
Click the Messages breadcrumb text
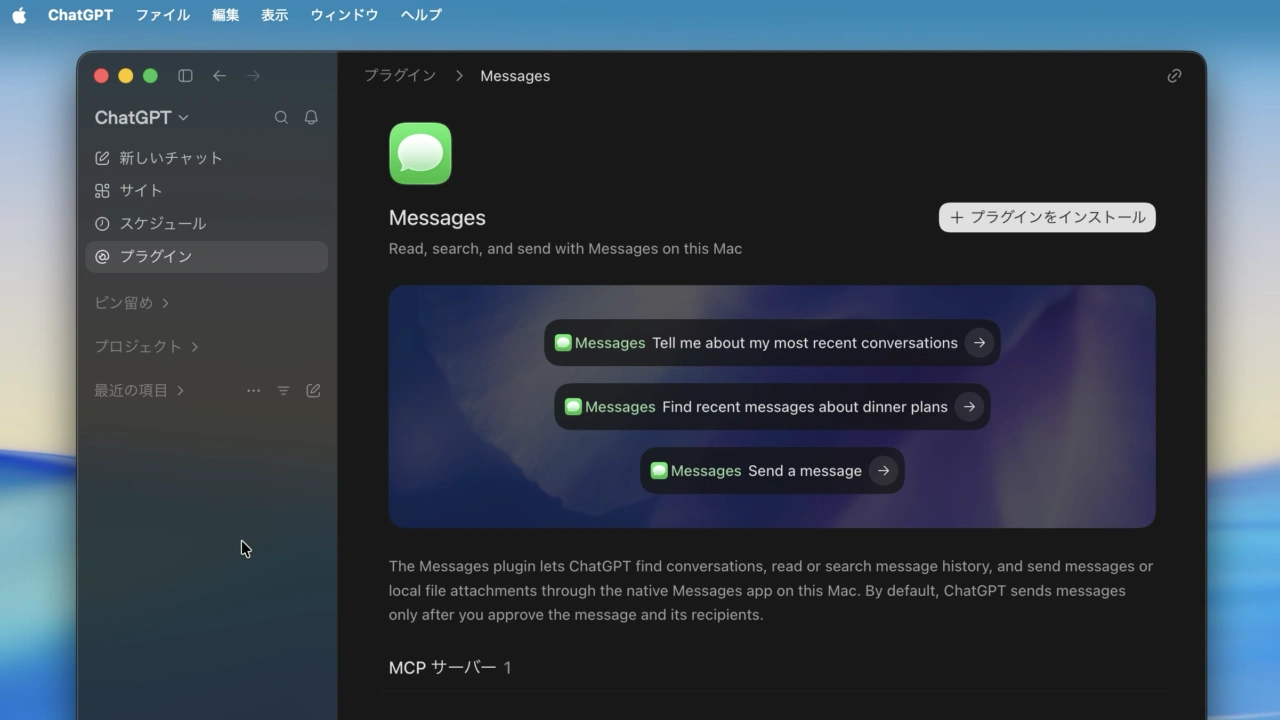(515, 76)
